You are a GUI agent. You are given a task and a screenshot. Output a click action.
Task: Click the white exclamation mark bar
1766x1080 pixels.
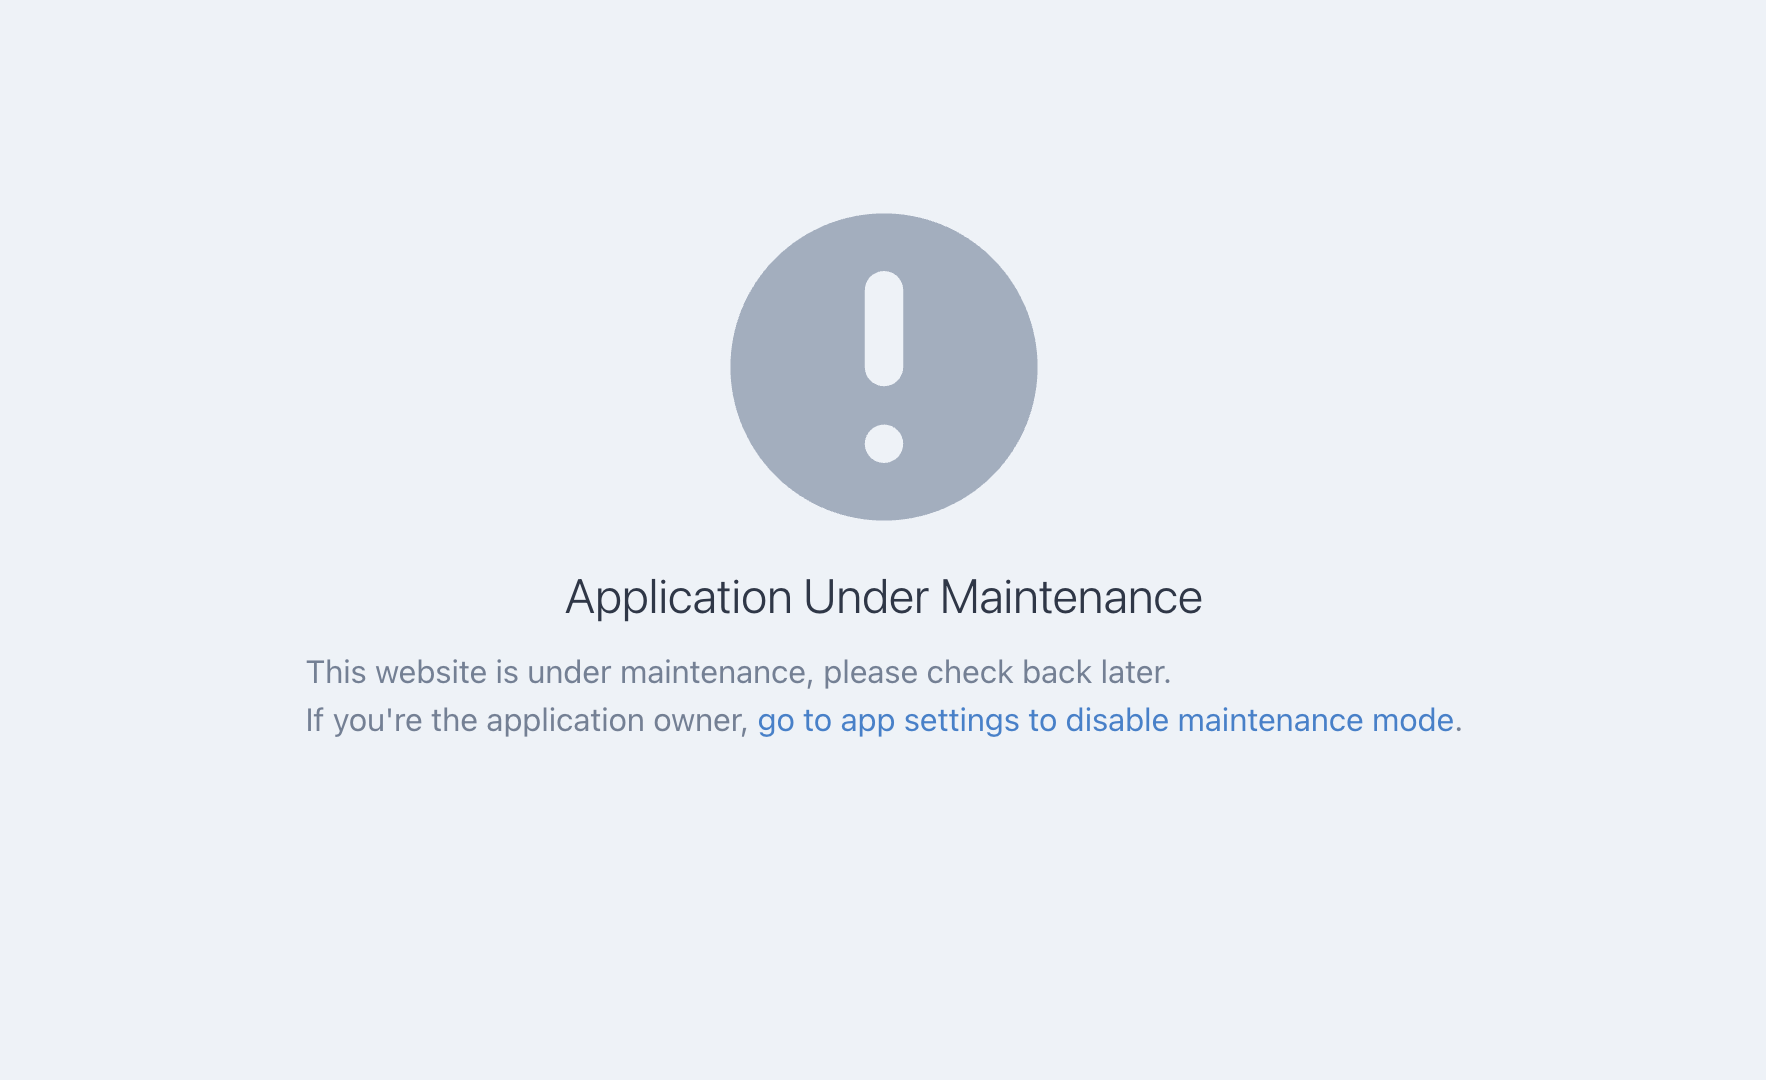[884, 328]
